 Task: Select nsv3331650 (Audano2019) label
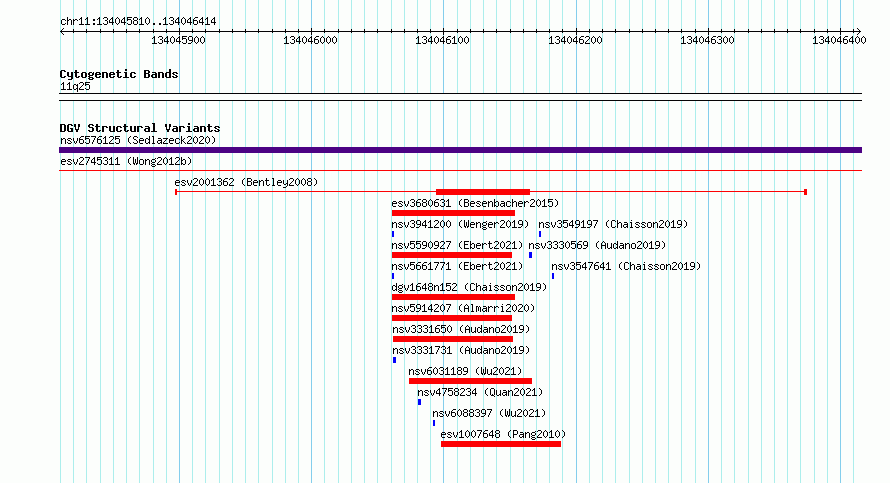[x=461, y=329]
